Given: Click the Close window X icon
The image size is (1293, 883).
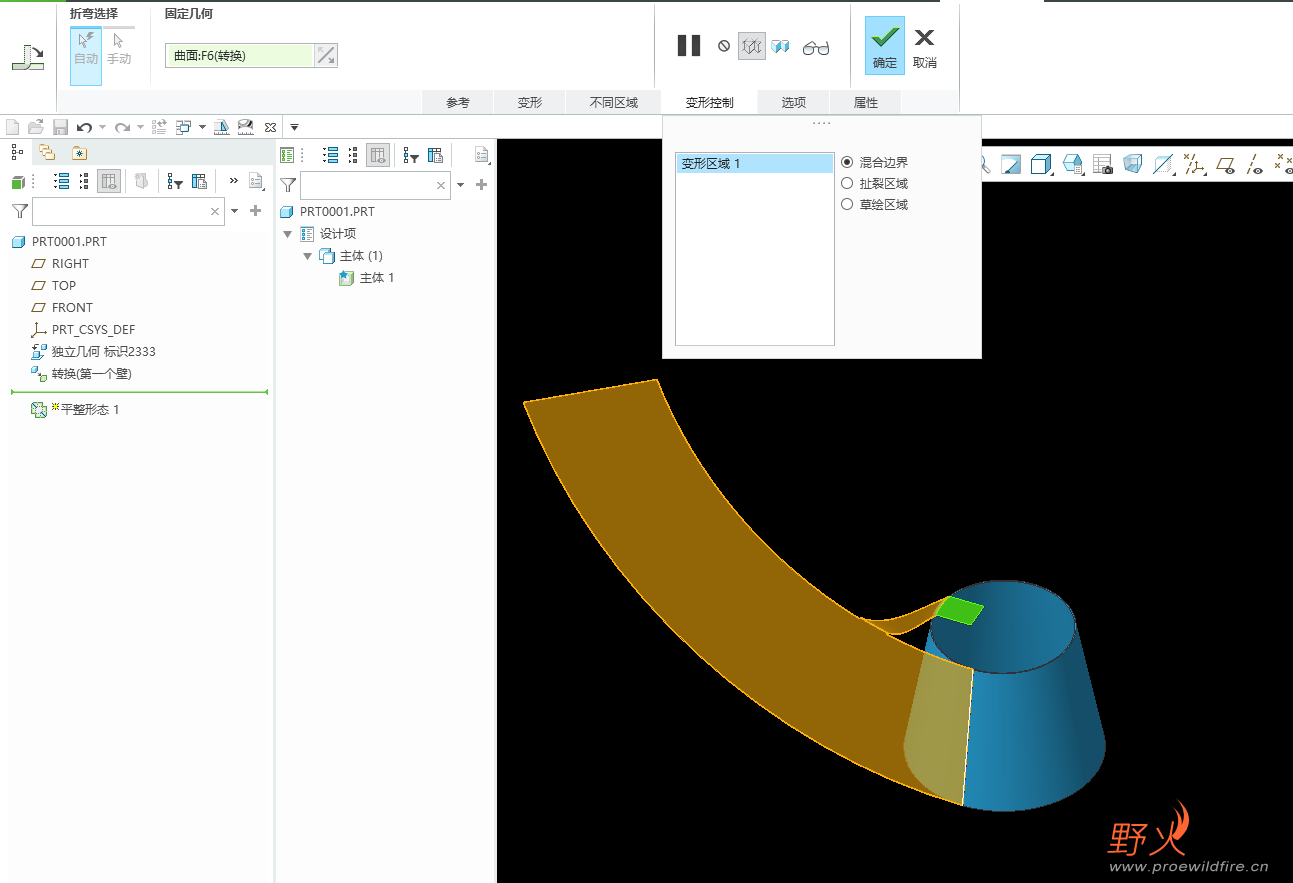Looking at the screenshot, I should coord(270,127).
